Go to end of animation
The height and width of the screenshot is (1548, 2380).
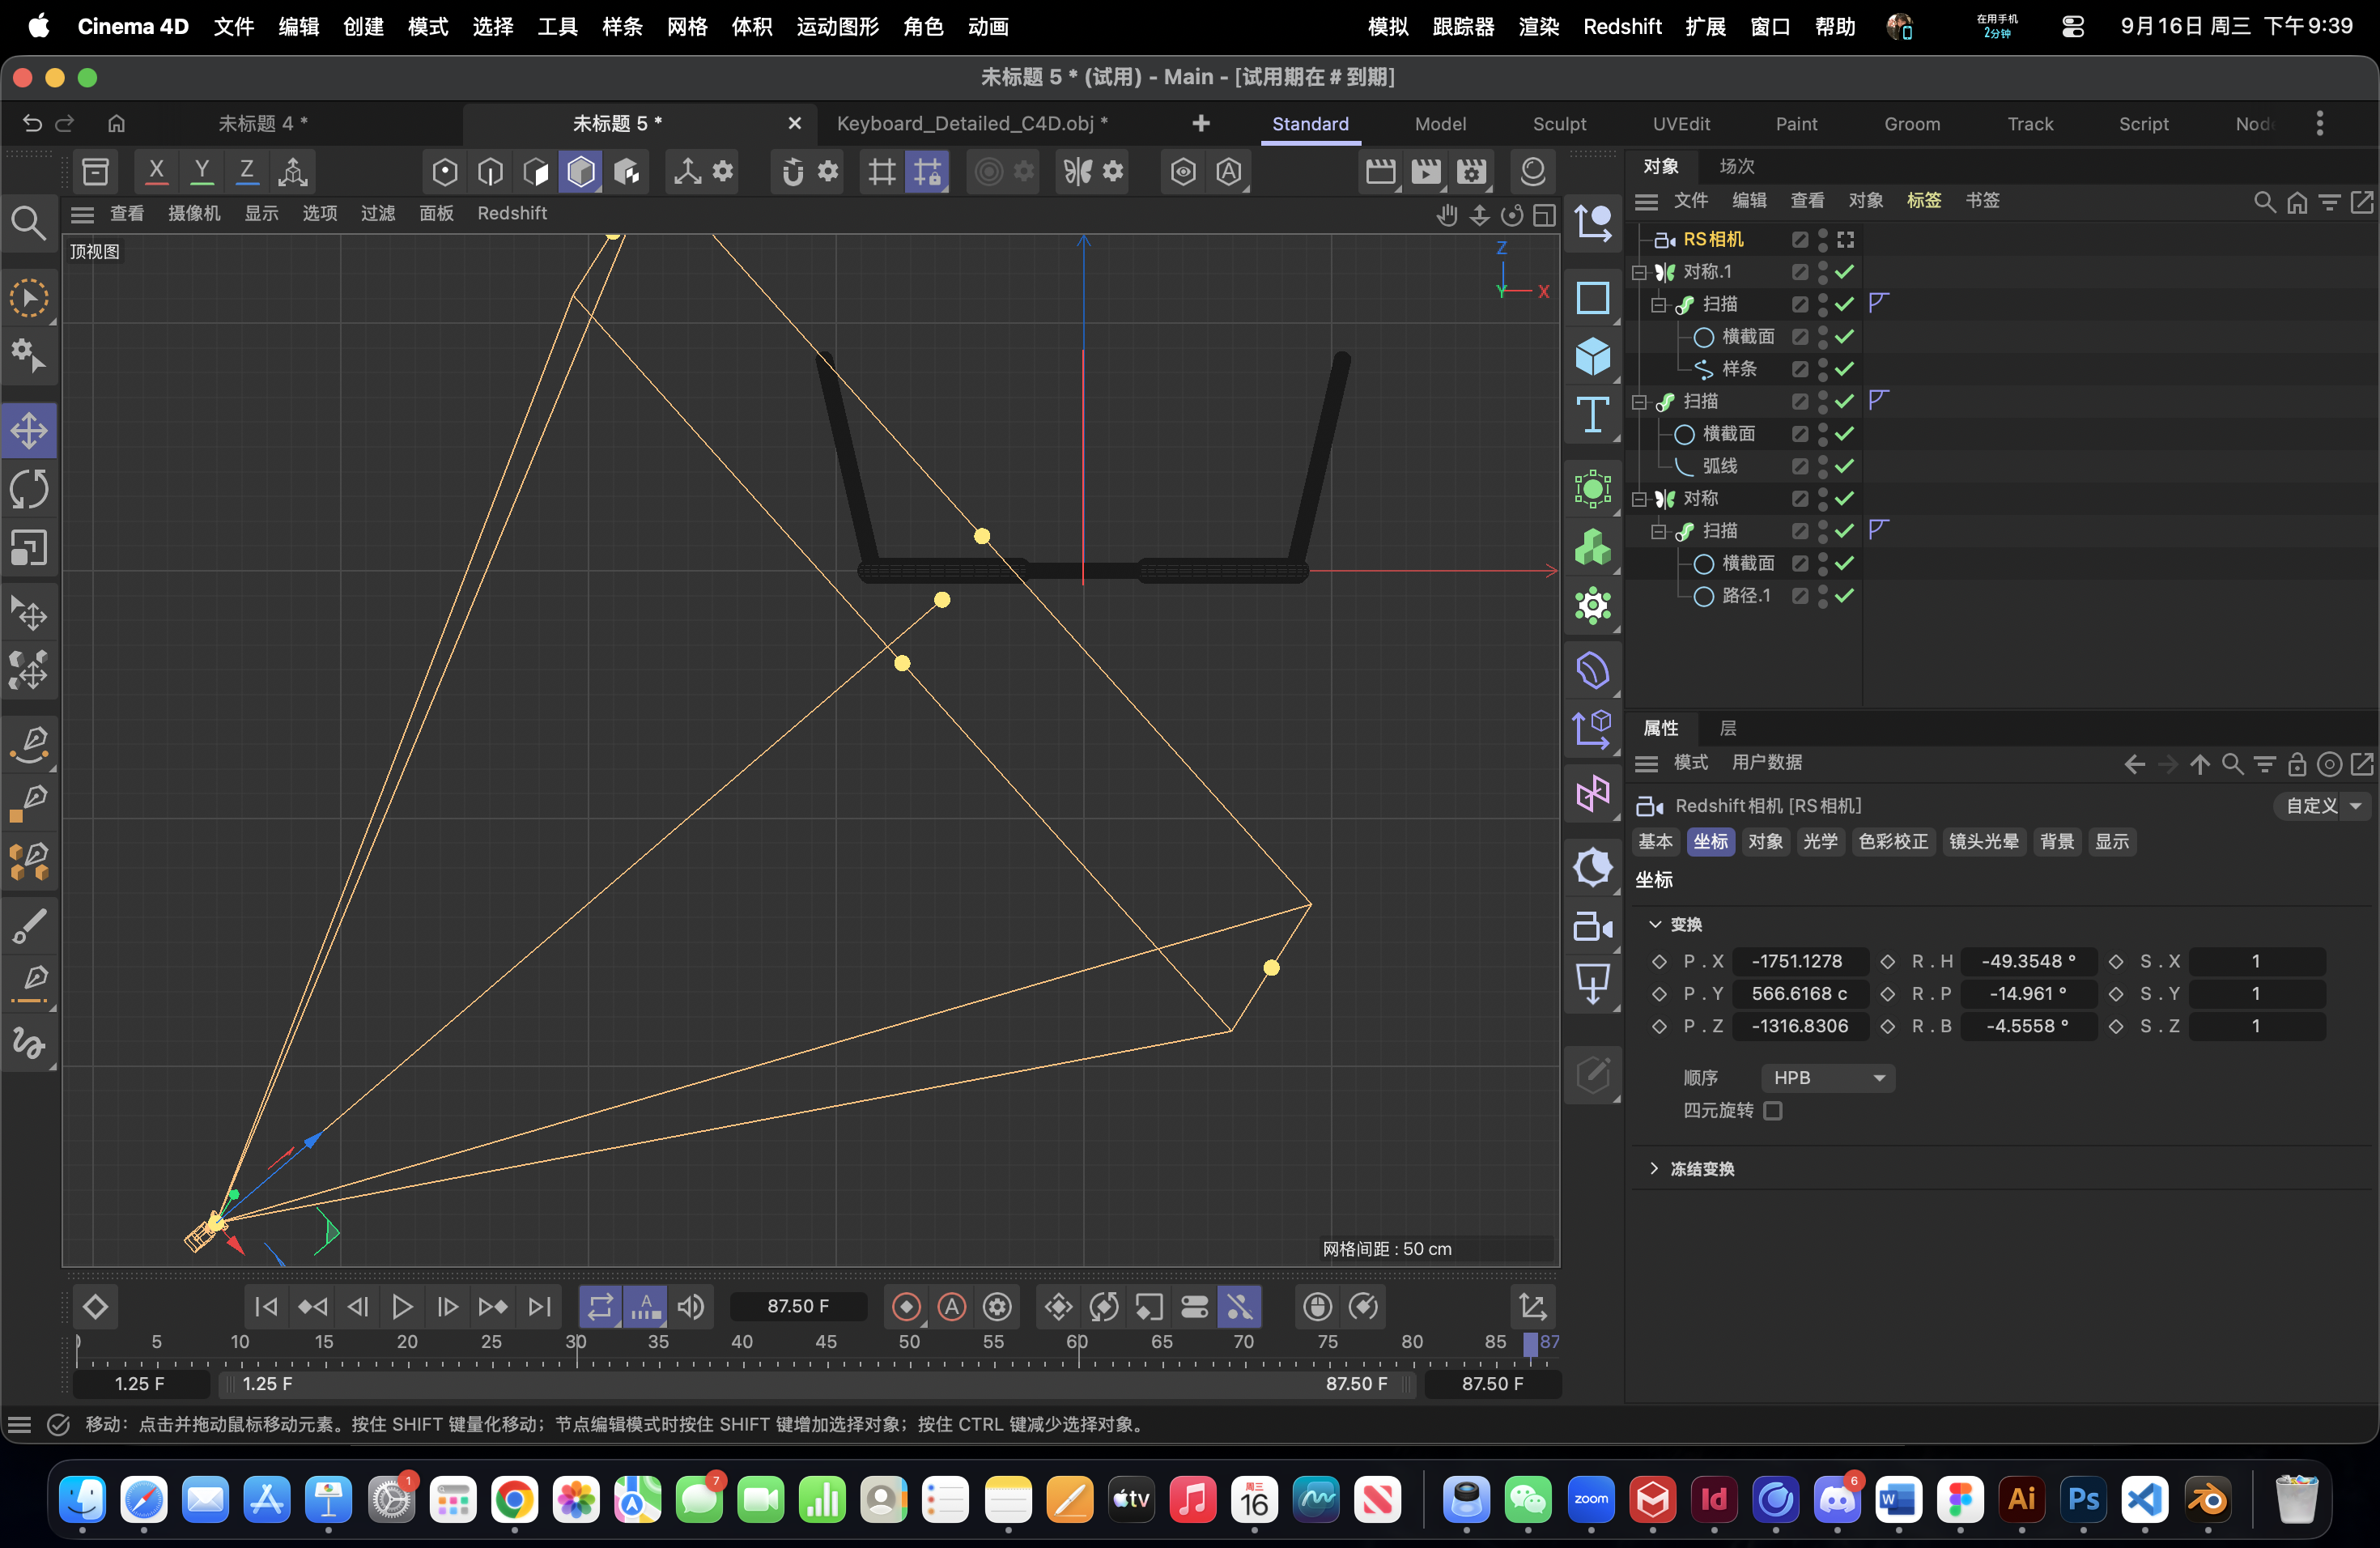[x=539, y=1306]
